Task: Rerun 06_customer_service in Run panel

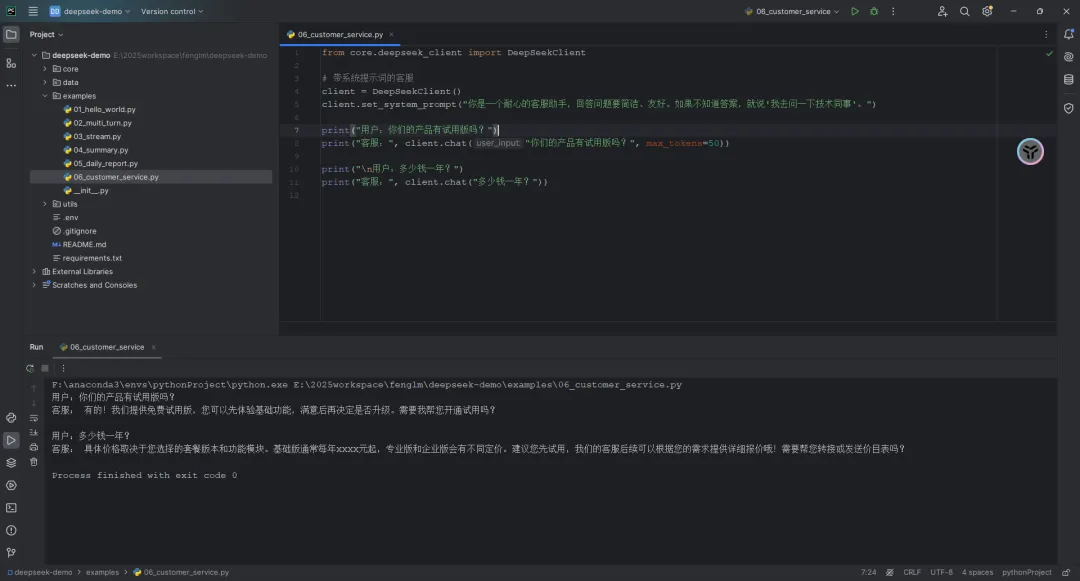Action: 30,368
